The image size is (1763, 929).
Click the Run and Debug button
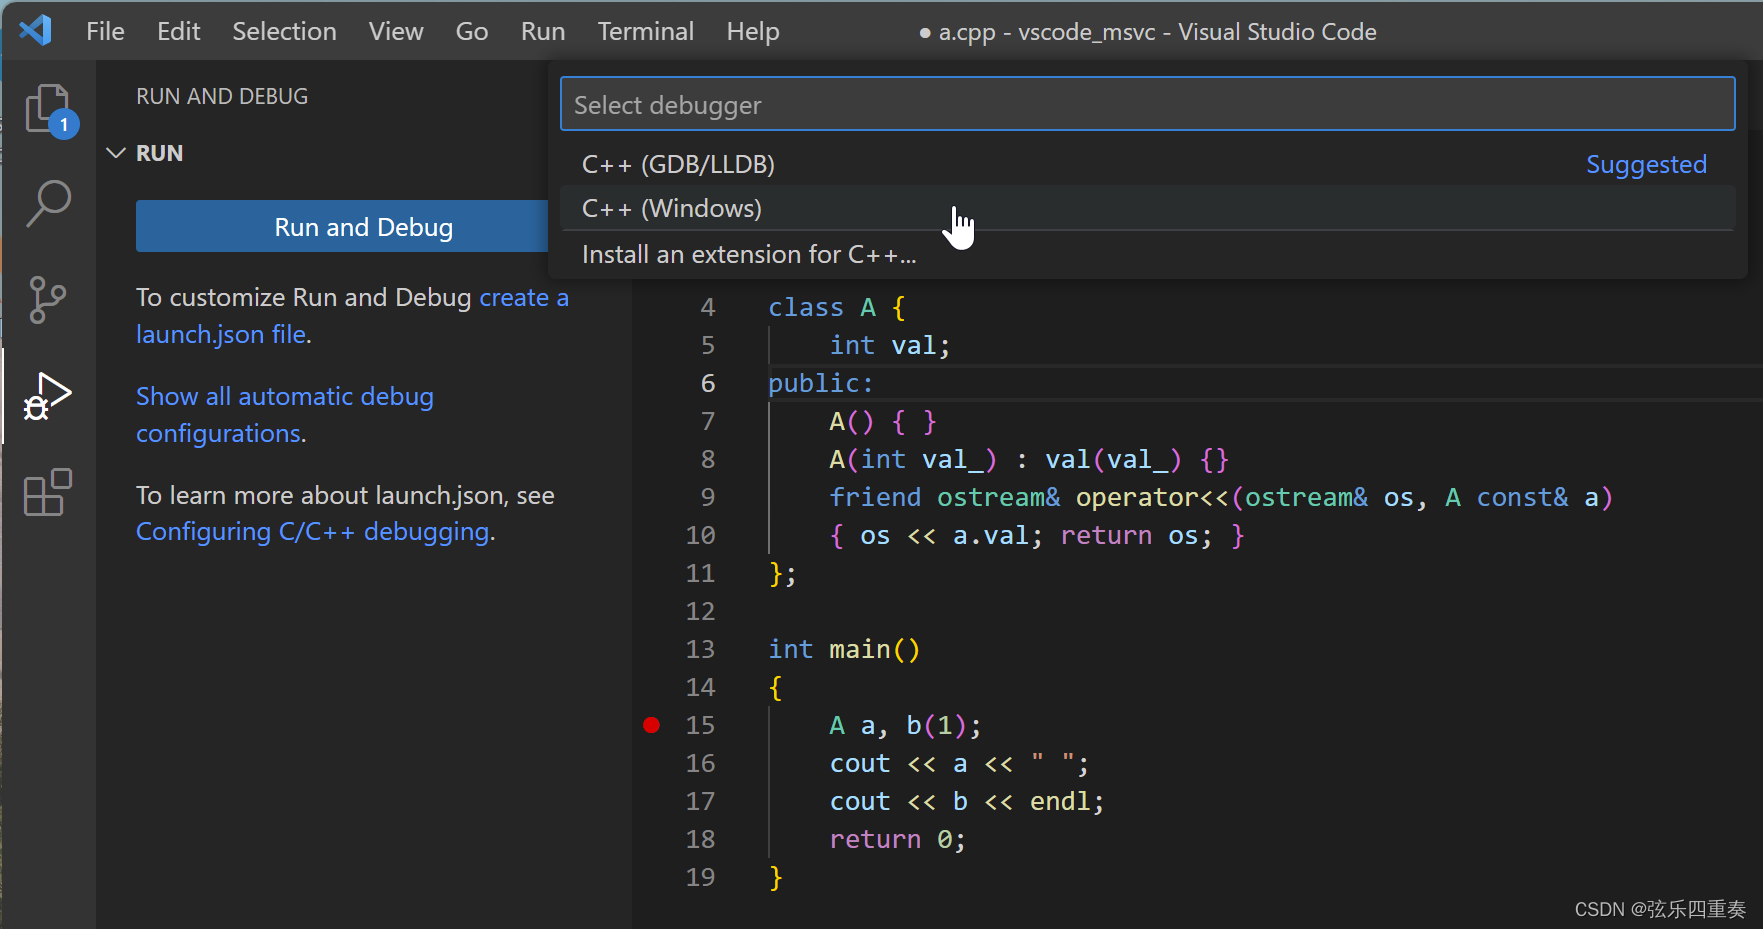[342, 227]
